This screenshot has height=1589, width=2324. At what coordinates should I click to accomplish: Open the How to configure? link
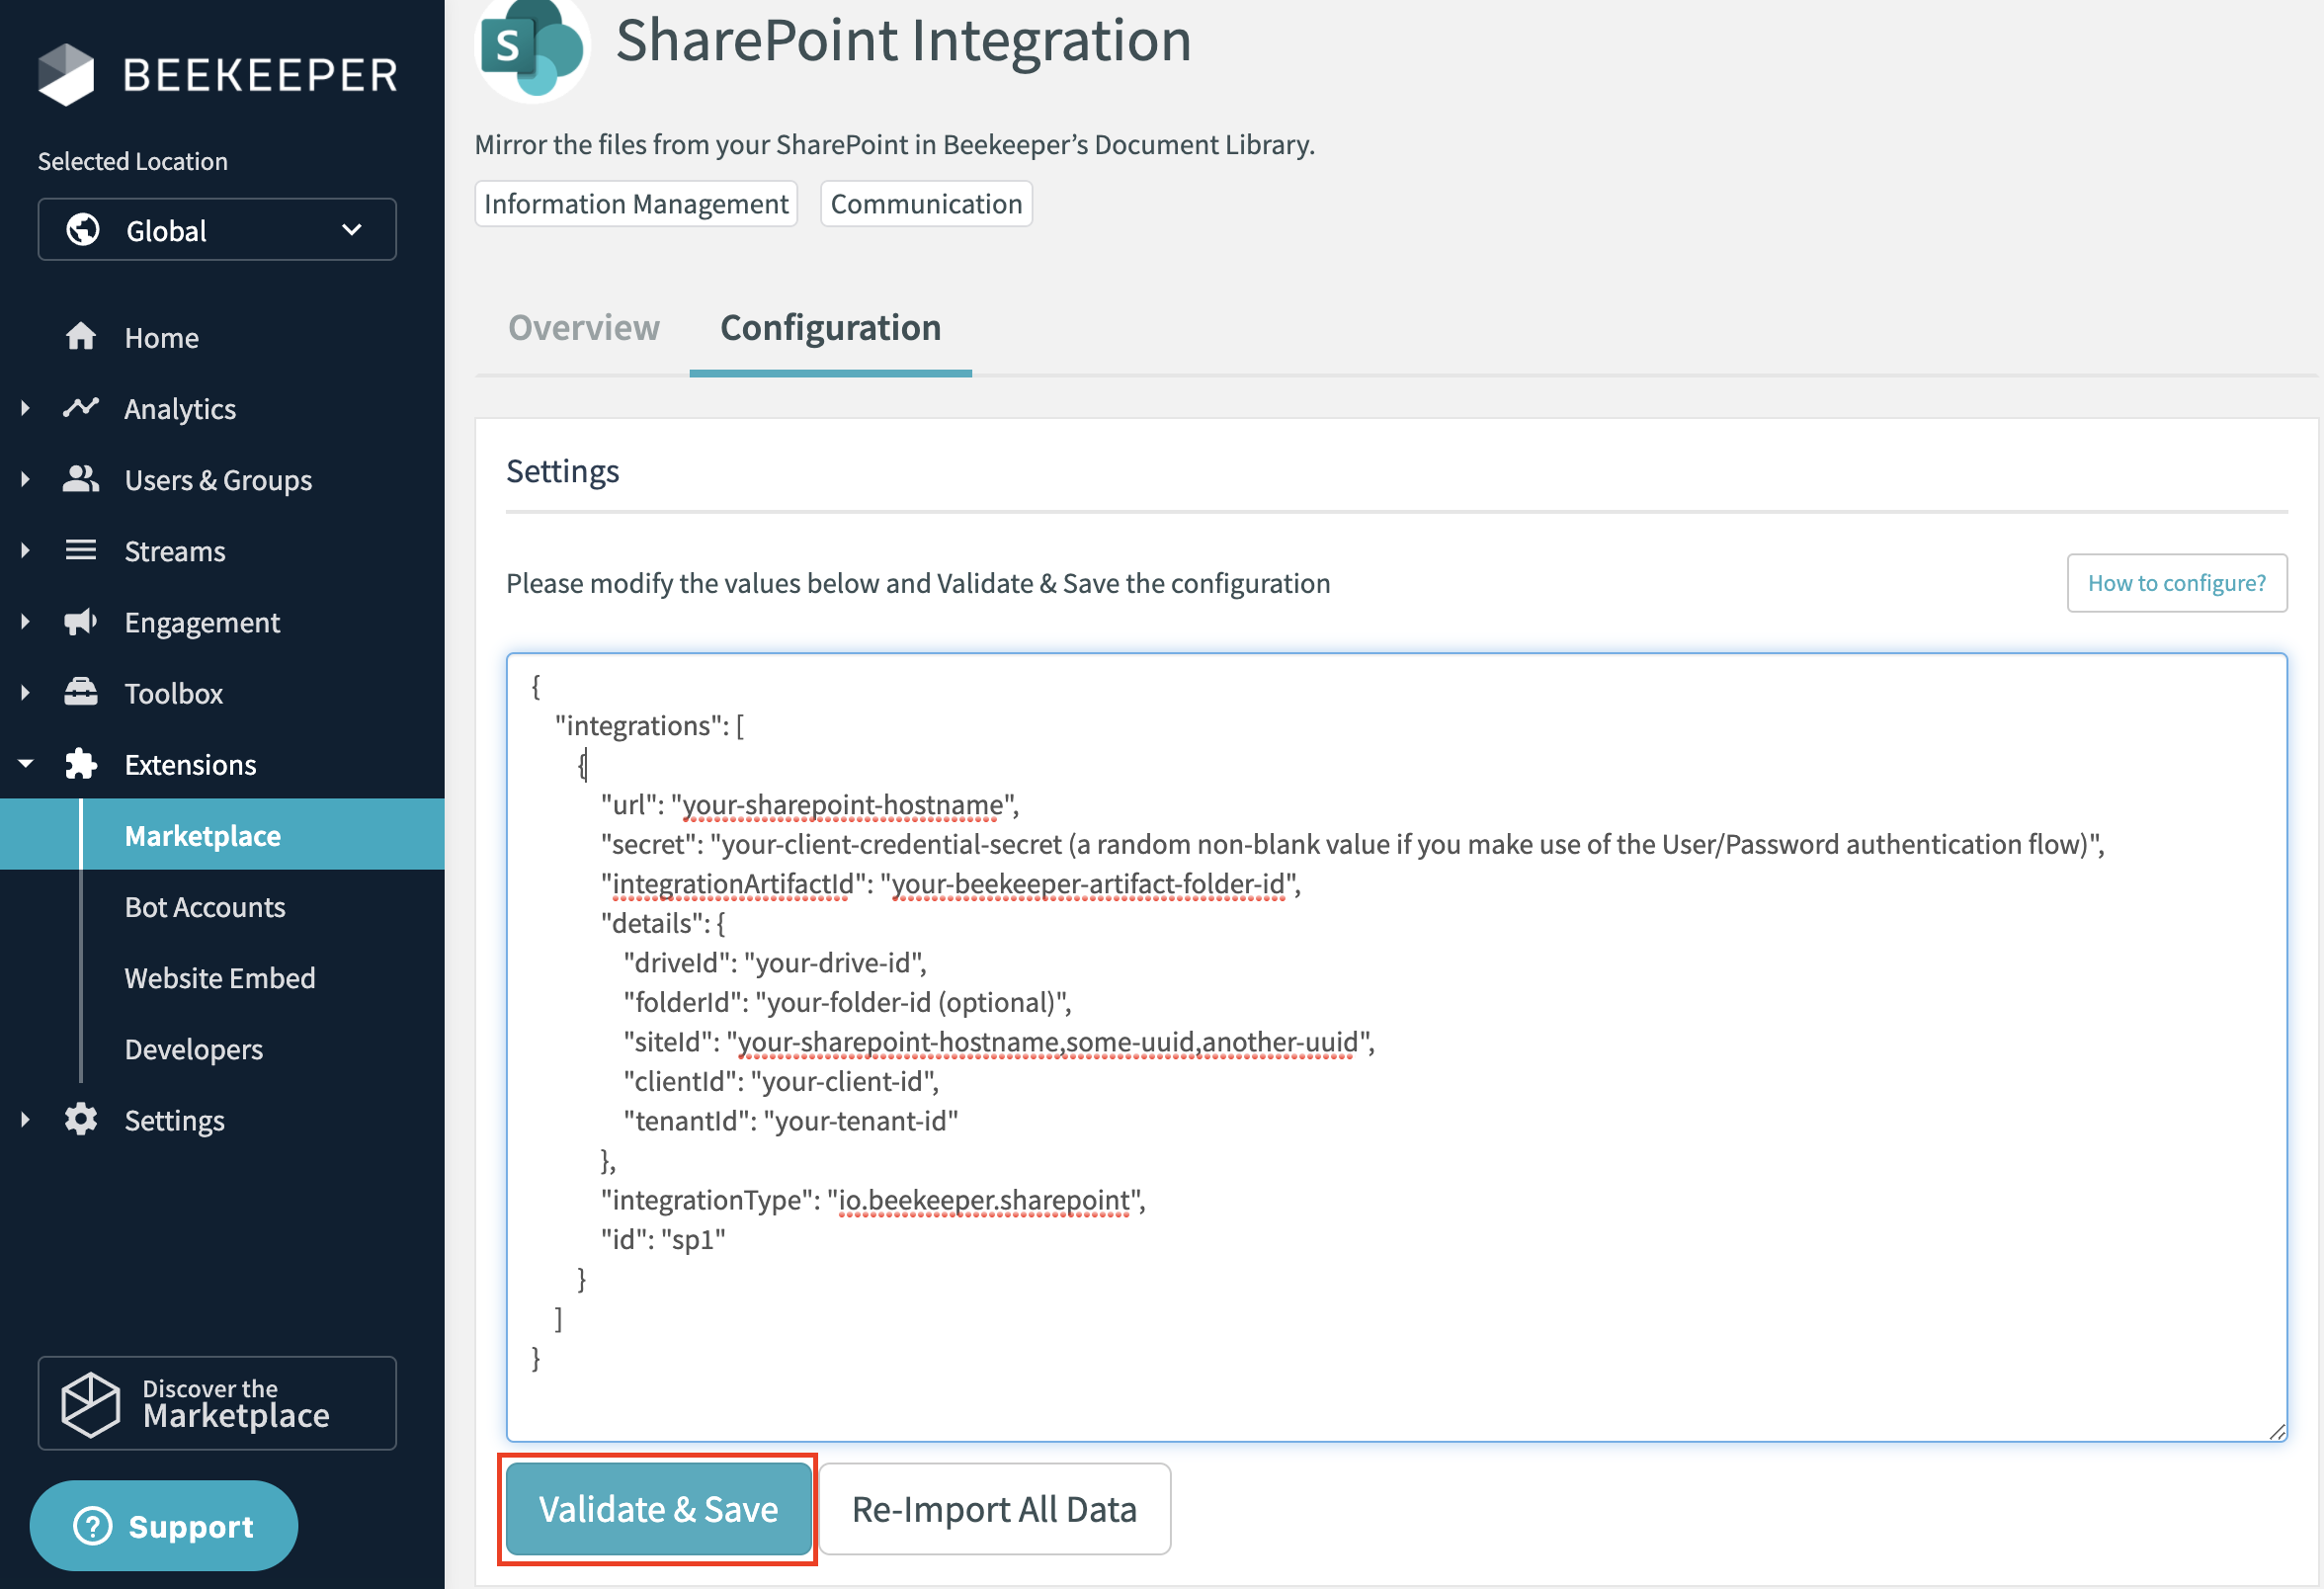(x=2176, y=583)
